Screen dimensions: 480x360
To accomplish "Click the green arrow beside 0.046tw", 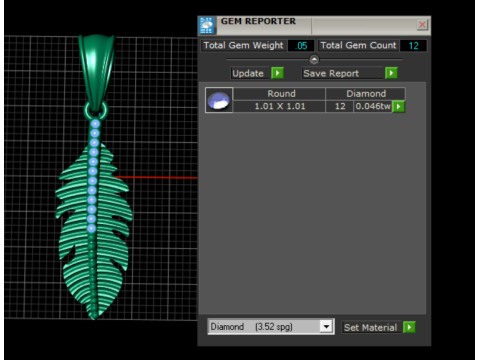I will (x=398, y=107).
